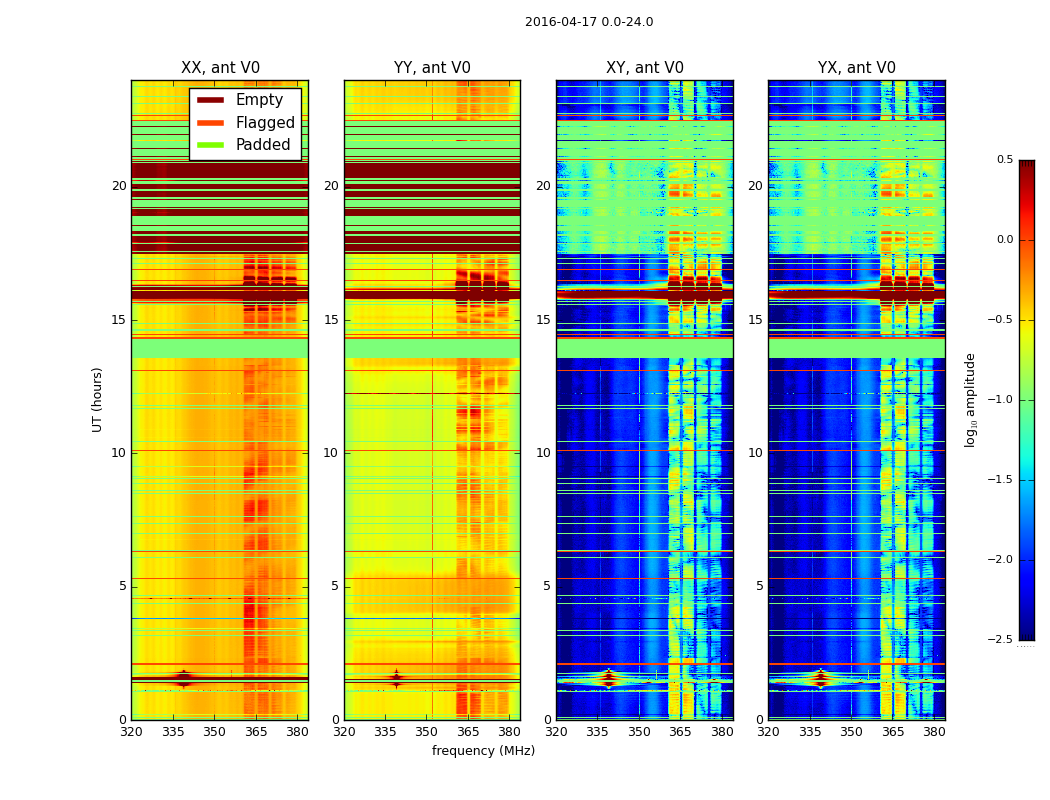The image size is (1050, 800).
Task: Click the date title 2016-04-17 0.0-24.0
Action: [589, 21]
